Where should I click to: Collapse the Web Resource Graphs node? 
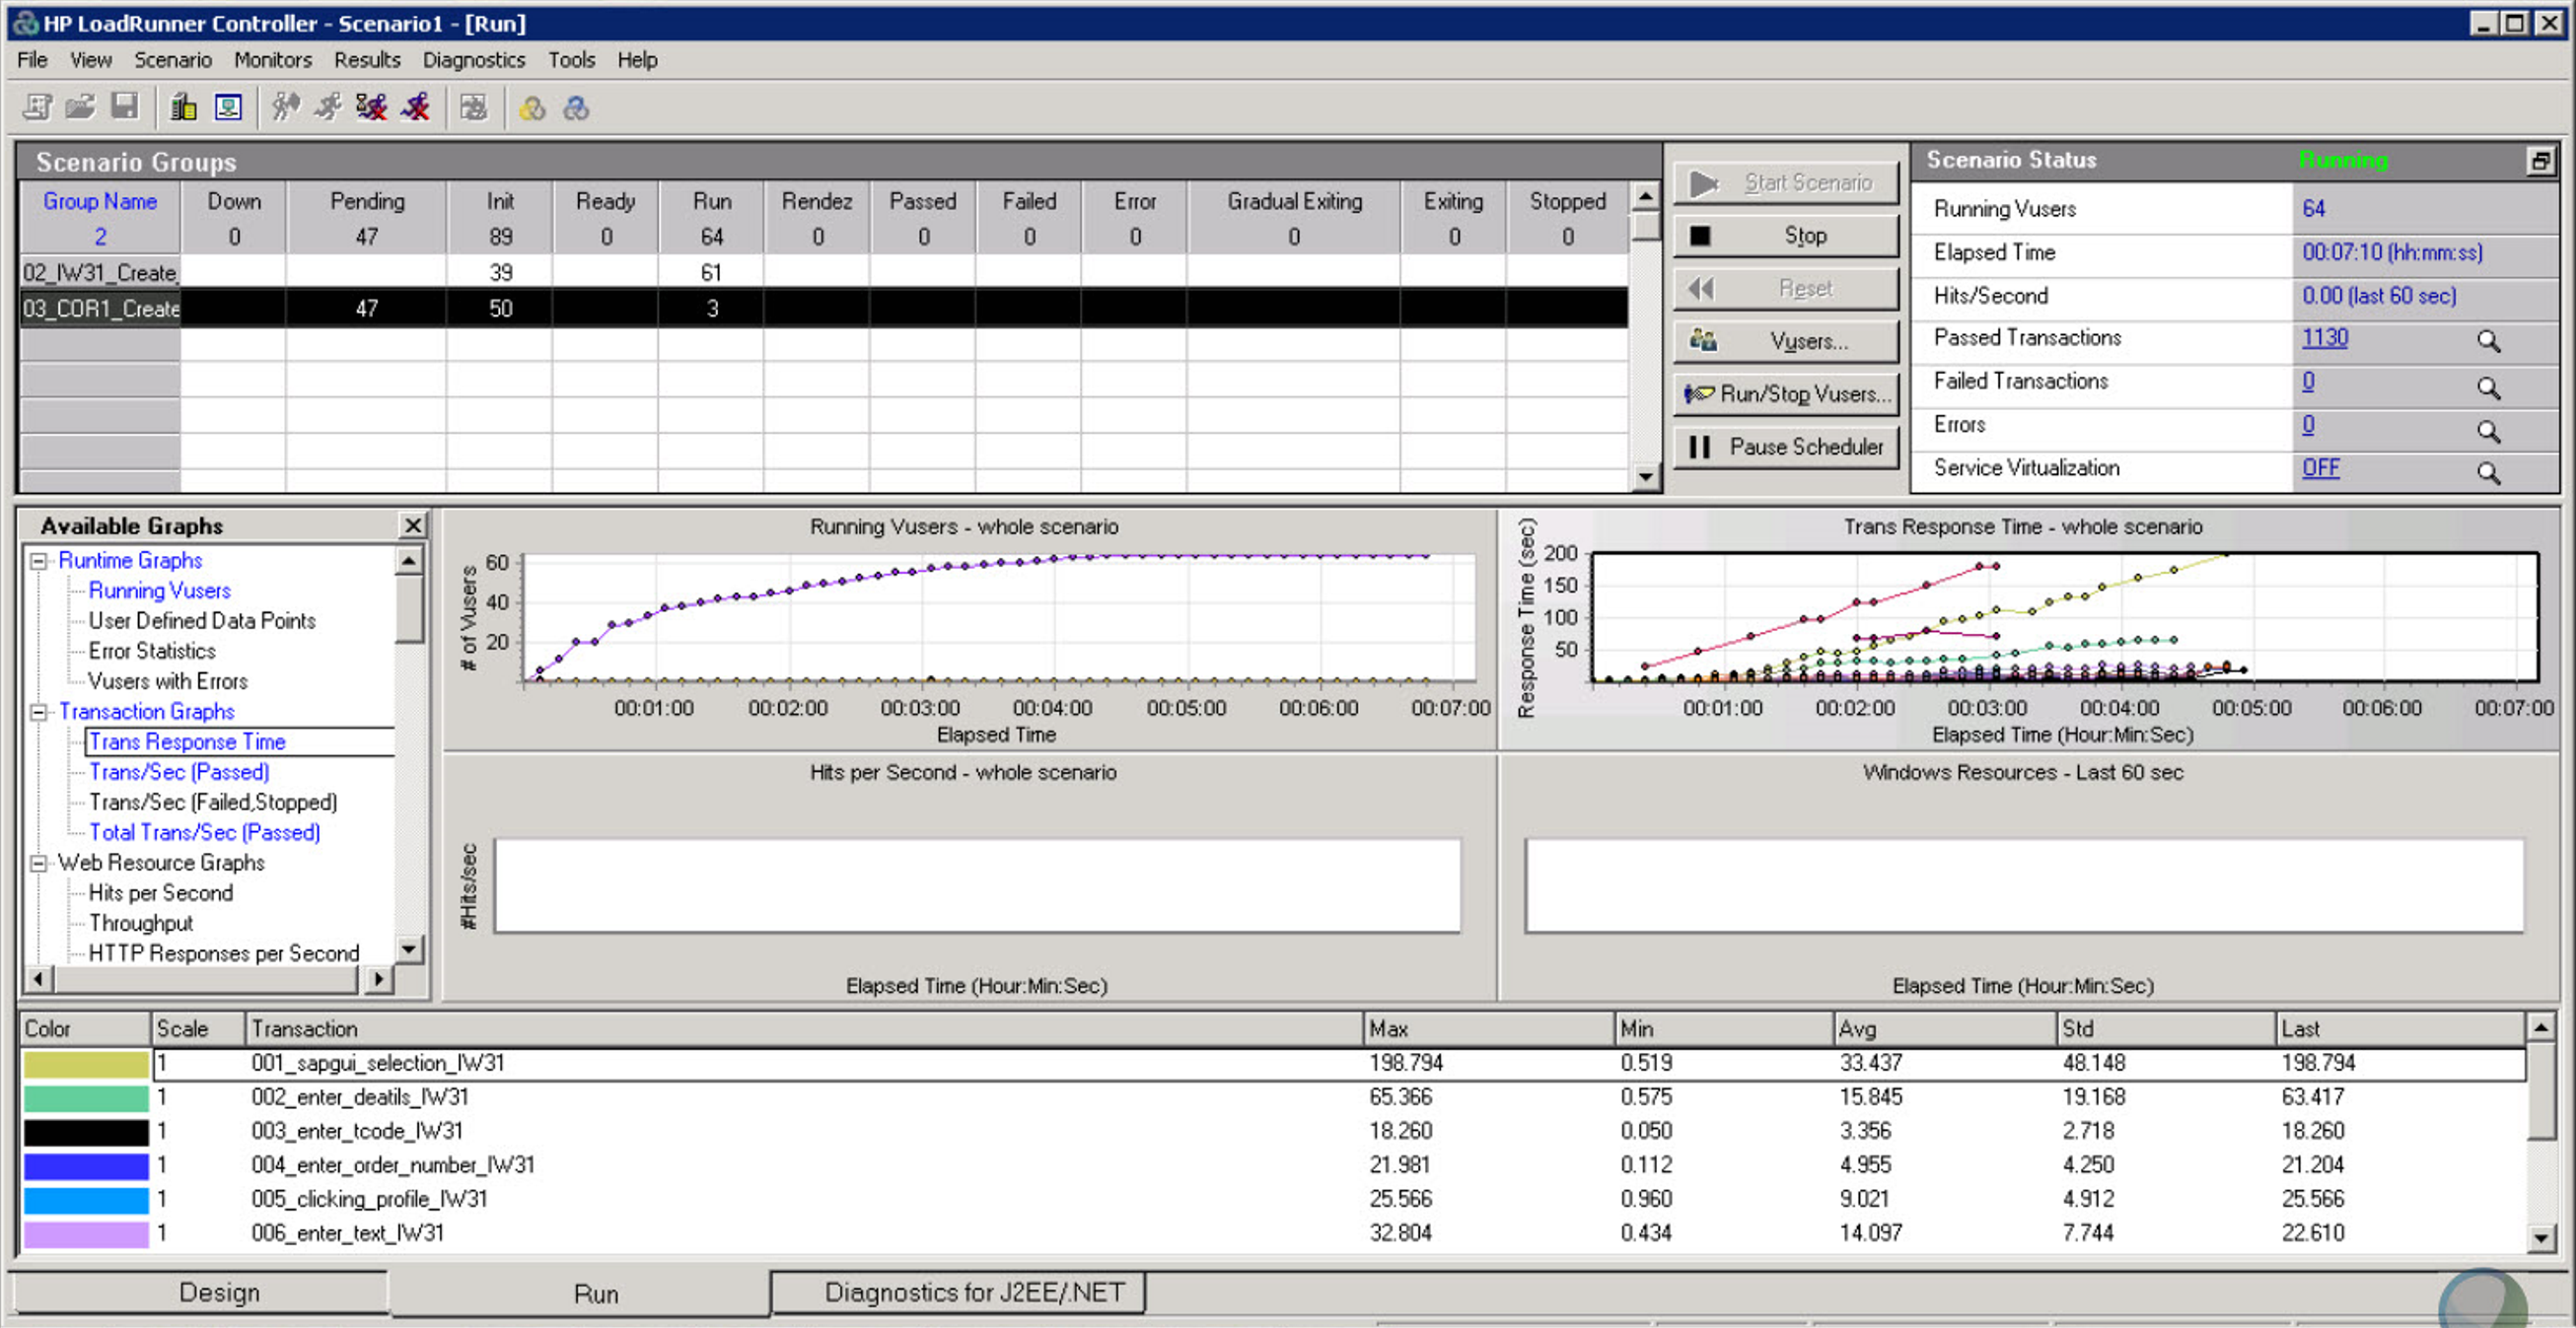coord(39,863)
